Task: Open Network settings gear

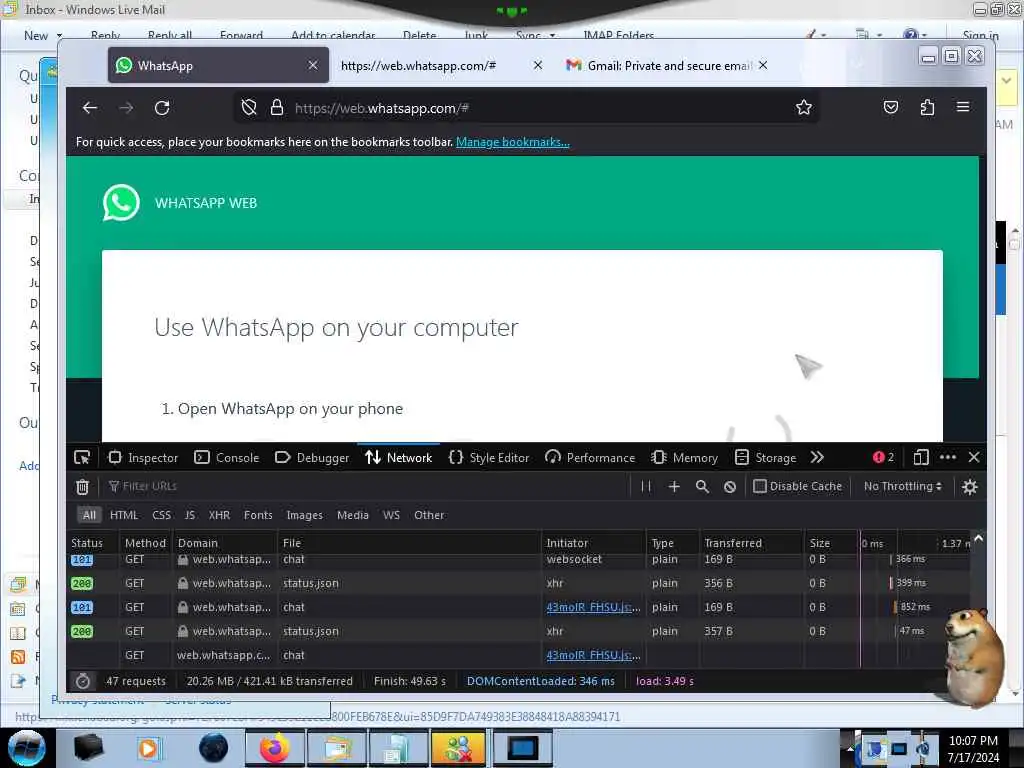Action: [x=970, y=487]
